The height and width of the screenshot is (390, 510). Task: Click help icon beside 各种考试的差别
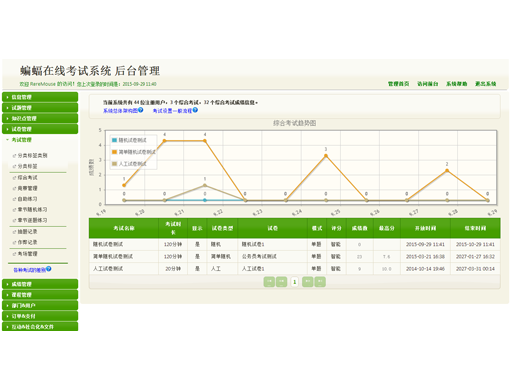(x=49, y=269)
